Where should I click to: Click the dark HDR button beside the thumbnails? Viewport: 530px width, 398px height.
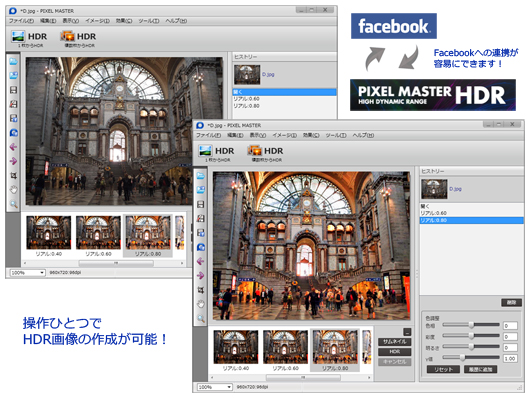[x=394, y=352]
